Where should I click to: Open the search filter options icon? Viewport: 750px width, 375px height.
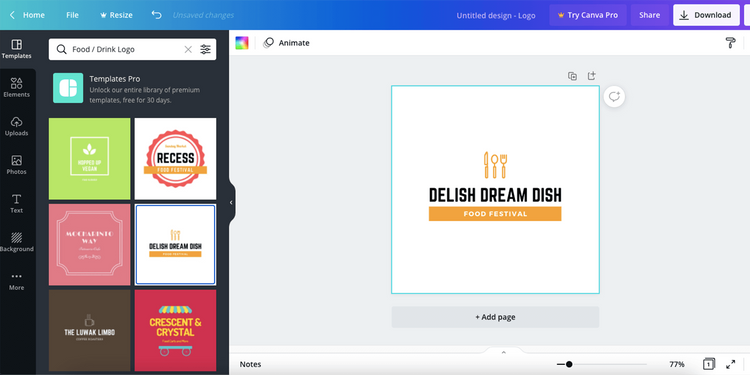pos(205,49)
